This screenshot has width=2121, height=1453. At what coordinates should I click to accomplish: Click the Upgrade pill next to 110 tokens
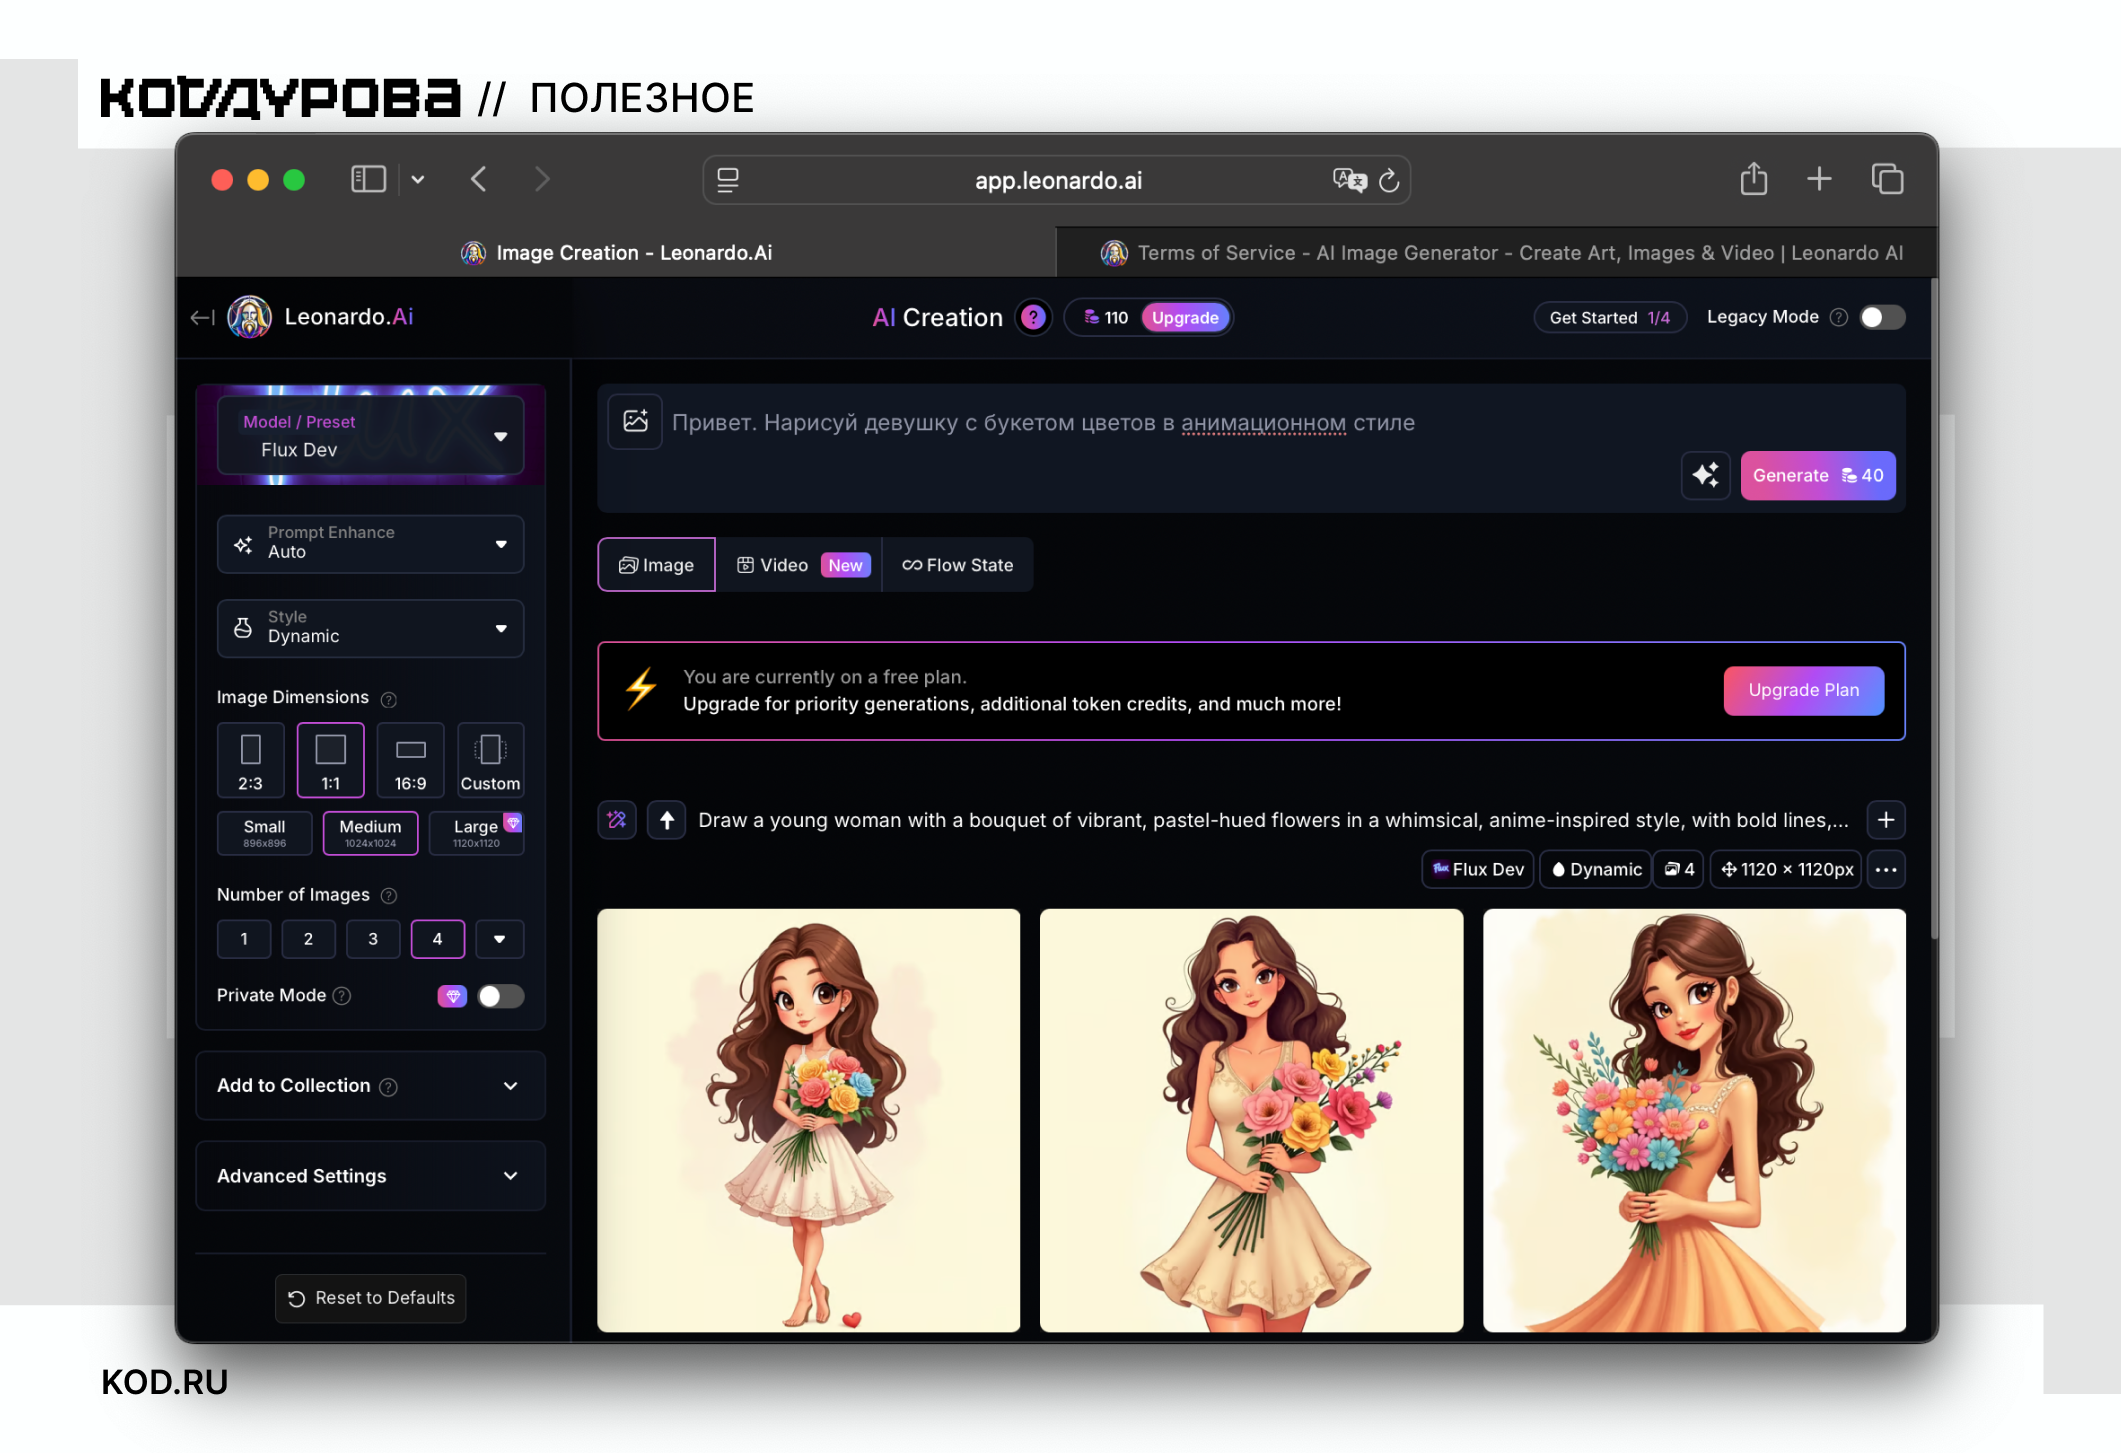[x=1185, y=318]
